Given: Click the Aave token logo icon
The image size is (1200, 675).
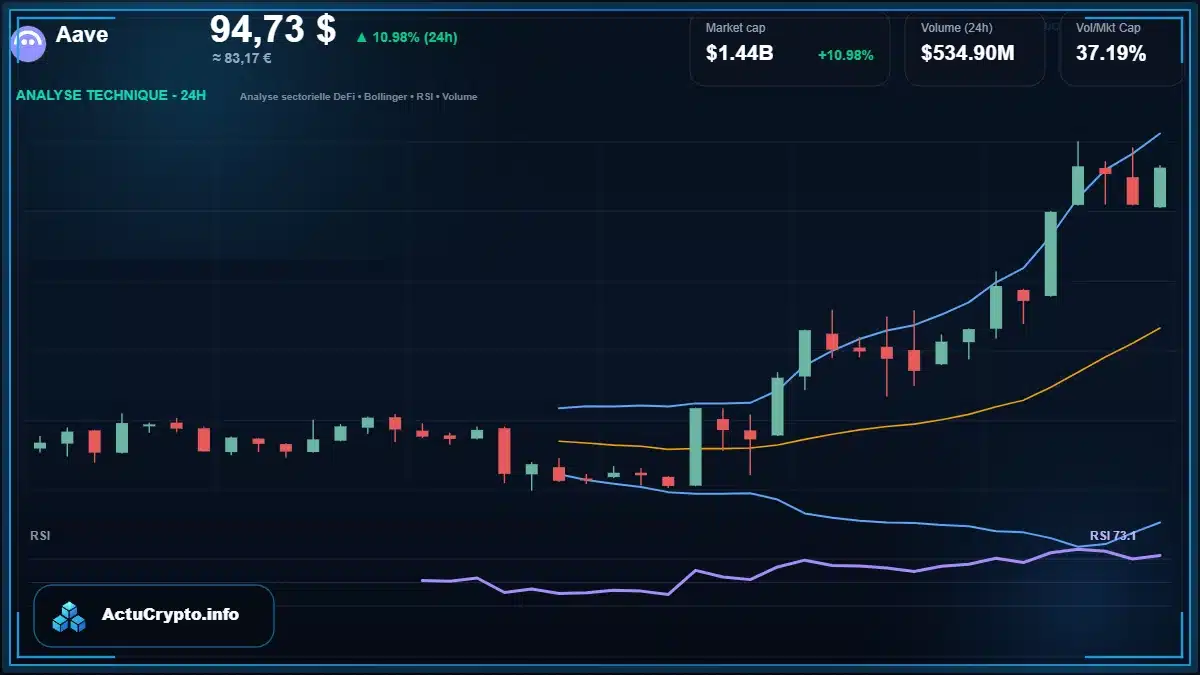Looking at the screenshot, I should [28, 43].
